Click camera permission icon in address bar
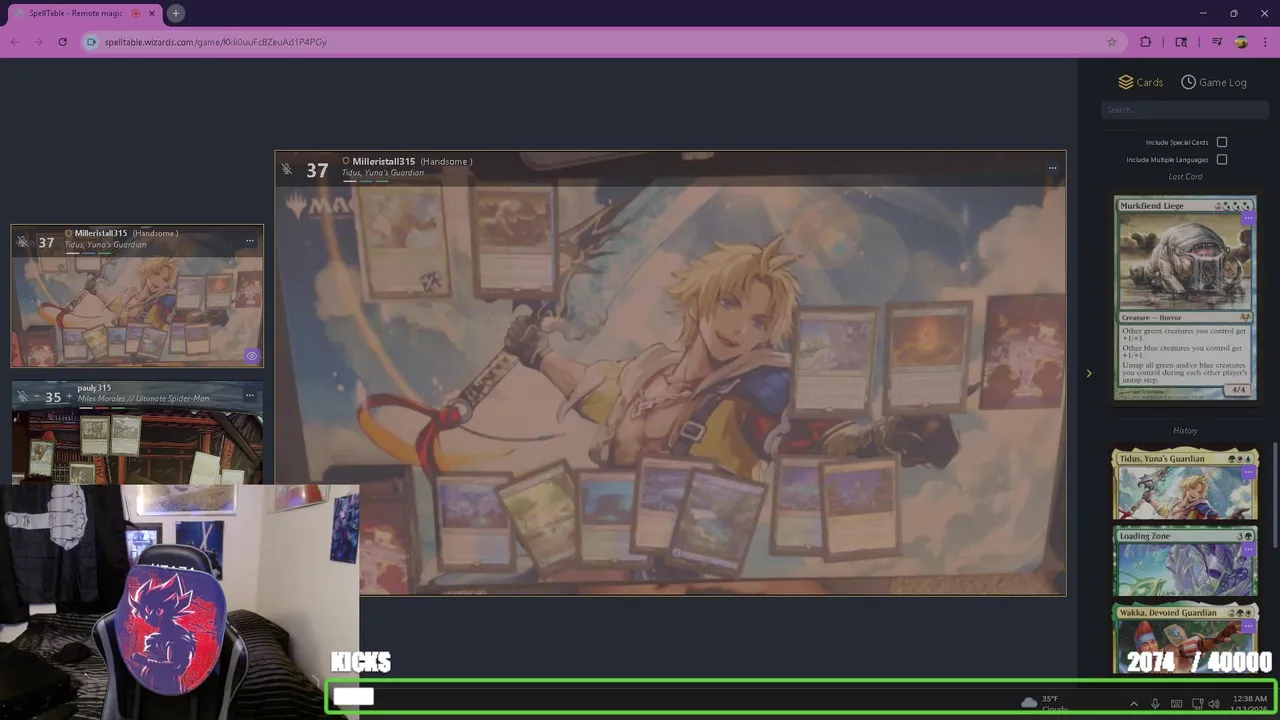 click(91, 42)
